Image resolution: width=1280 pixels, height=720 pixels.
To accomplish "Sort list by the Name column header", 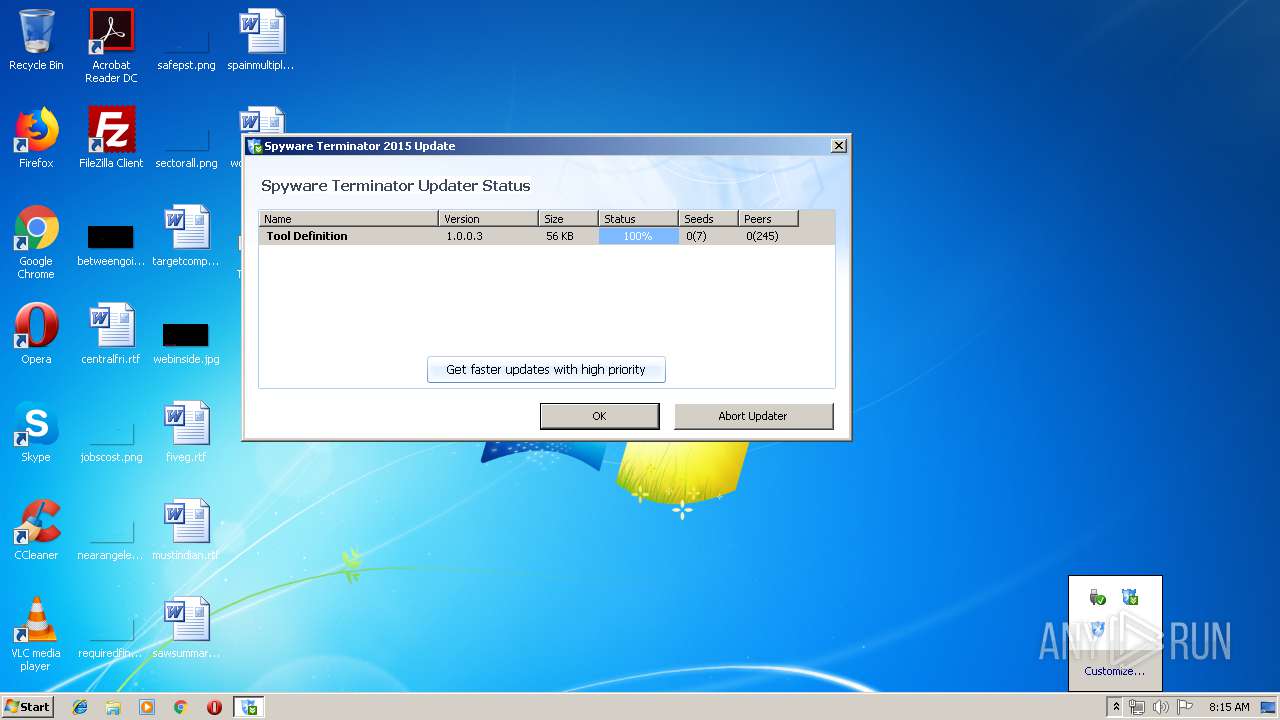I will pyautogui.click(x=348, y=219).
